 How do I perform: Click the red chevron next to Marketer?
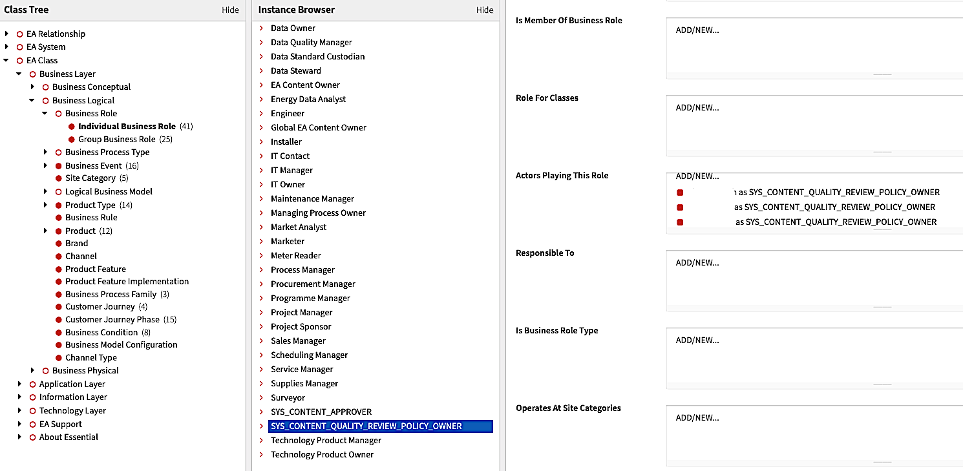tap(261, 242)
